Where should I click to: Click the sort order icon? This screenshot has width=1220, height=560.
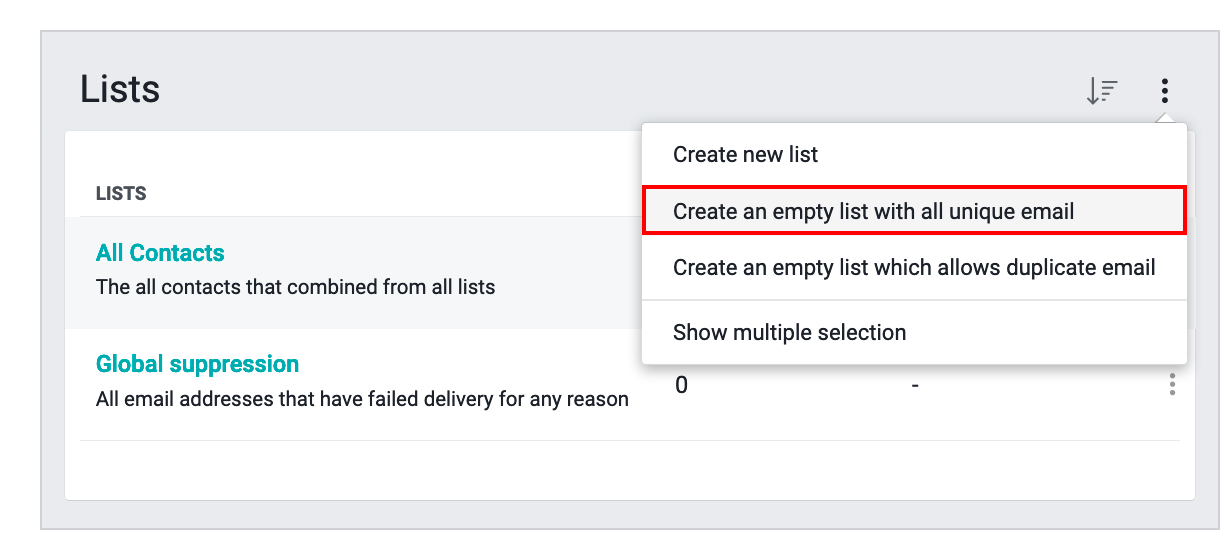pyautogui.click(x=1101, y=91)
